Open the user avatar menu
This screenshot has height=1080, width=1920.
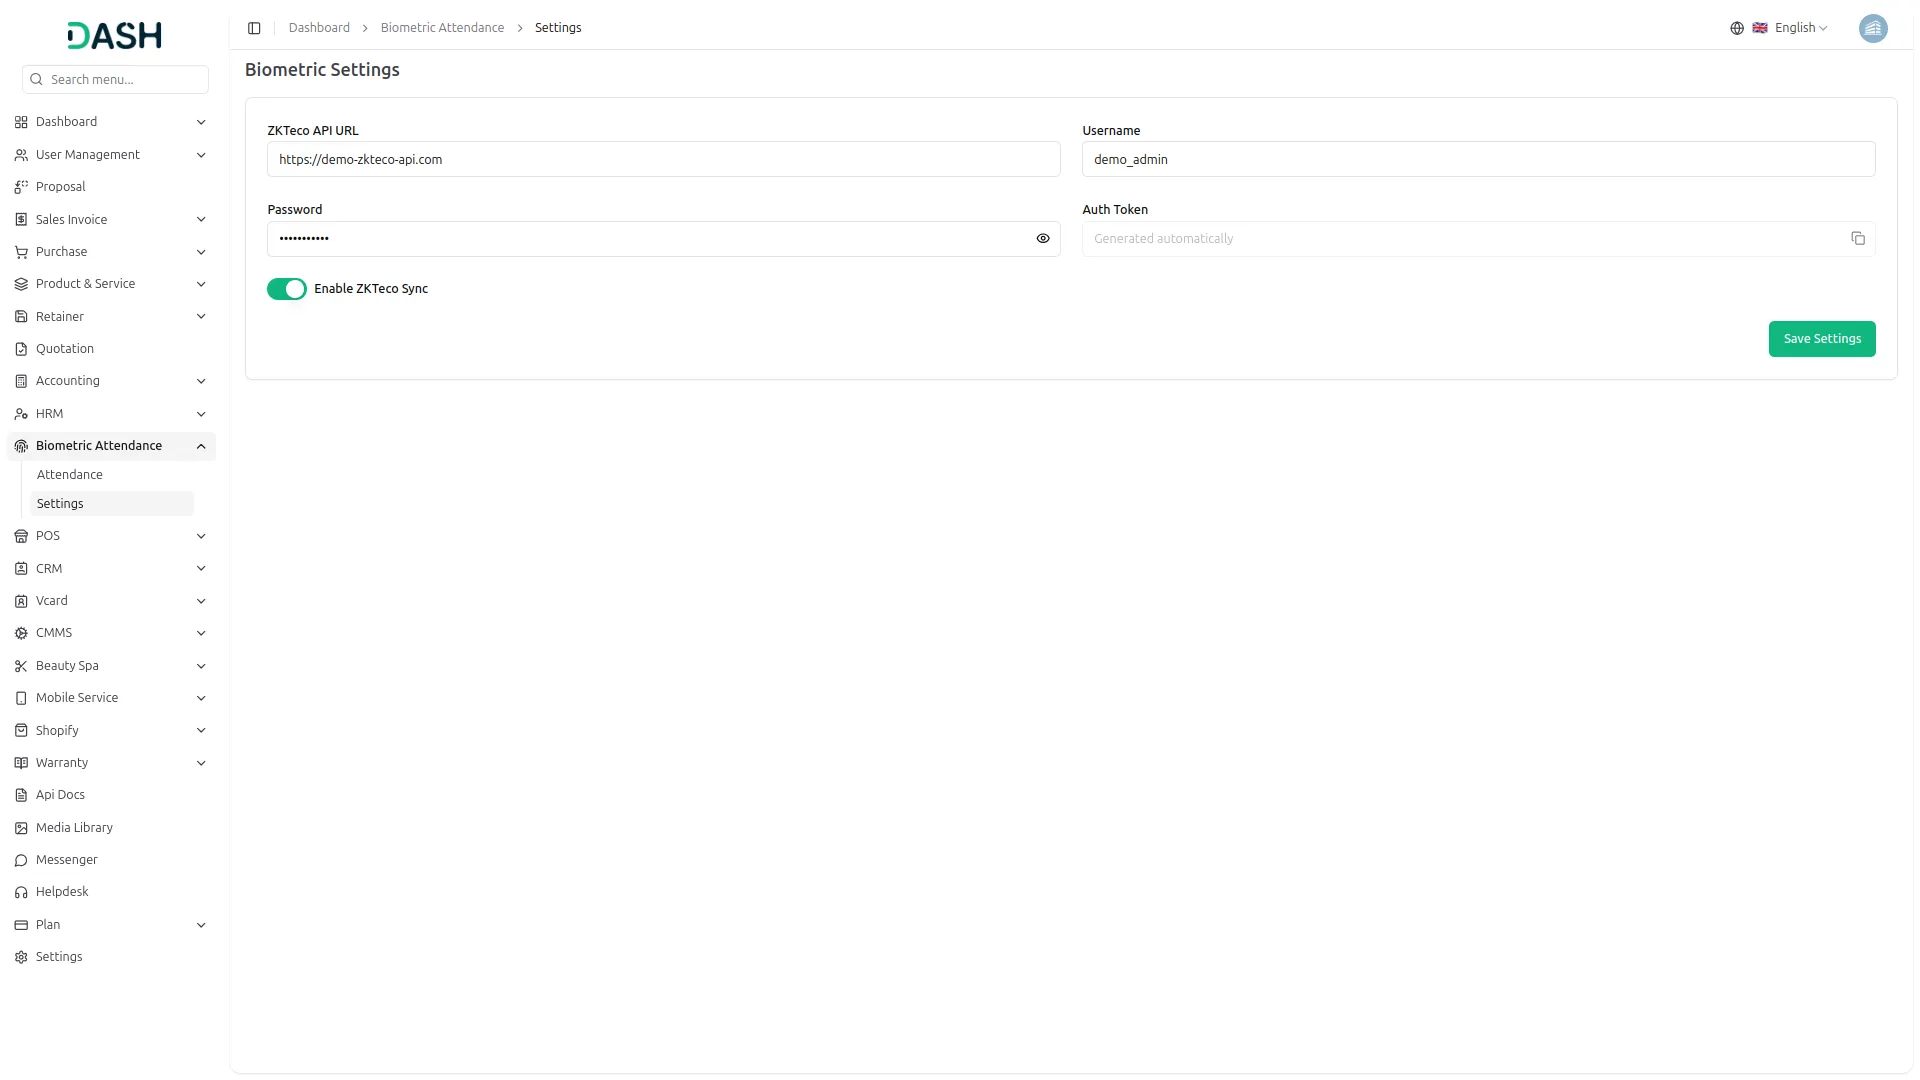tap(1872, 28)
